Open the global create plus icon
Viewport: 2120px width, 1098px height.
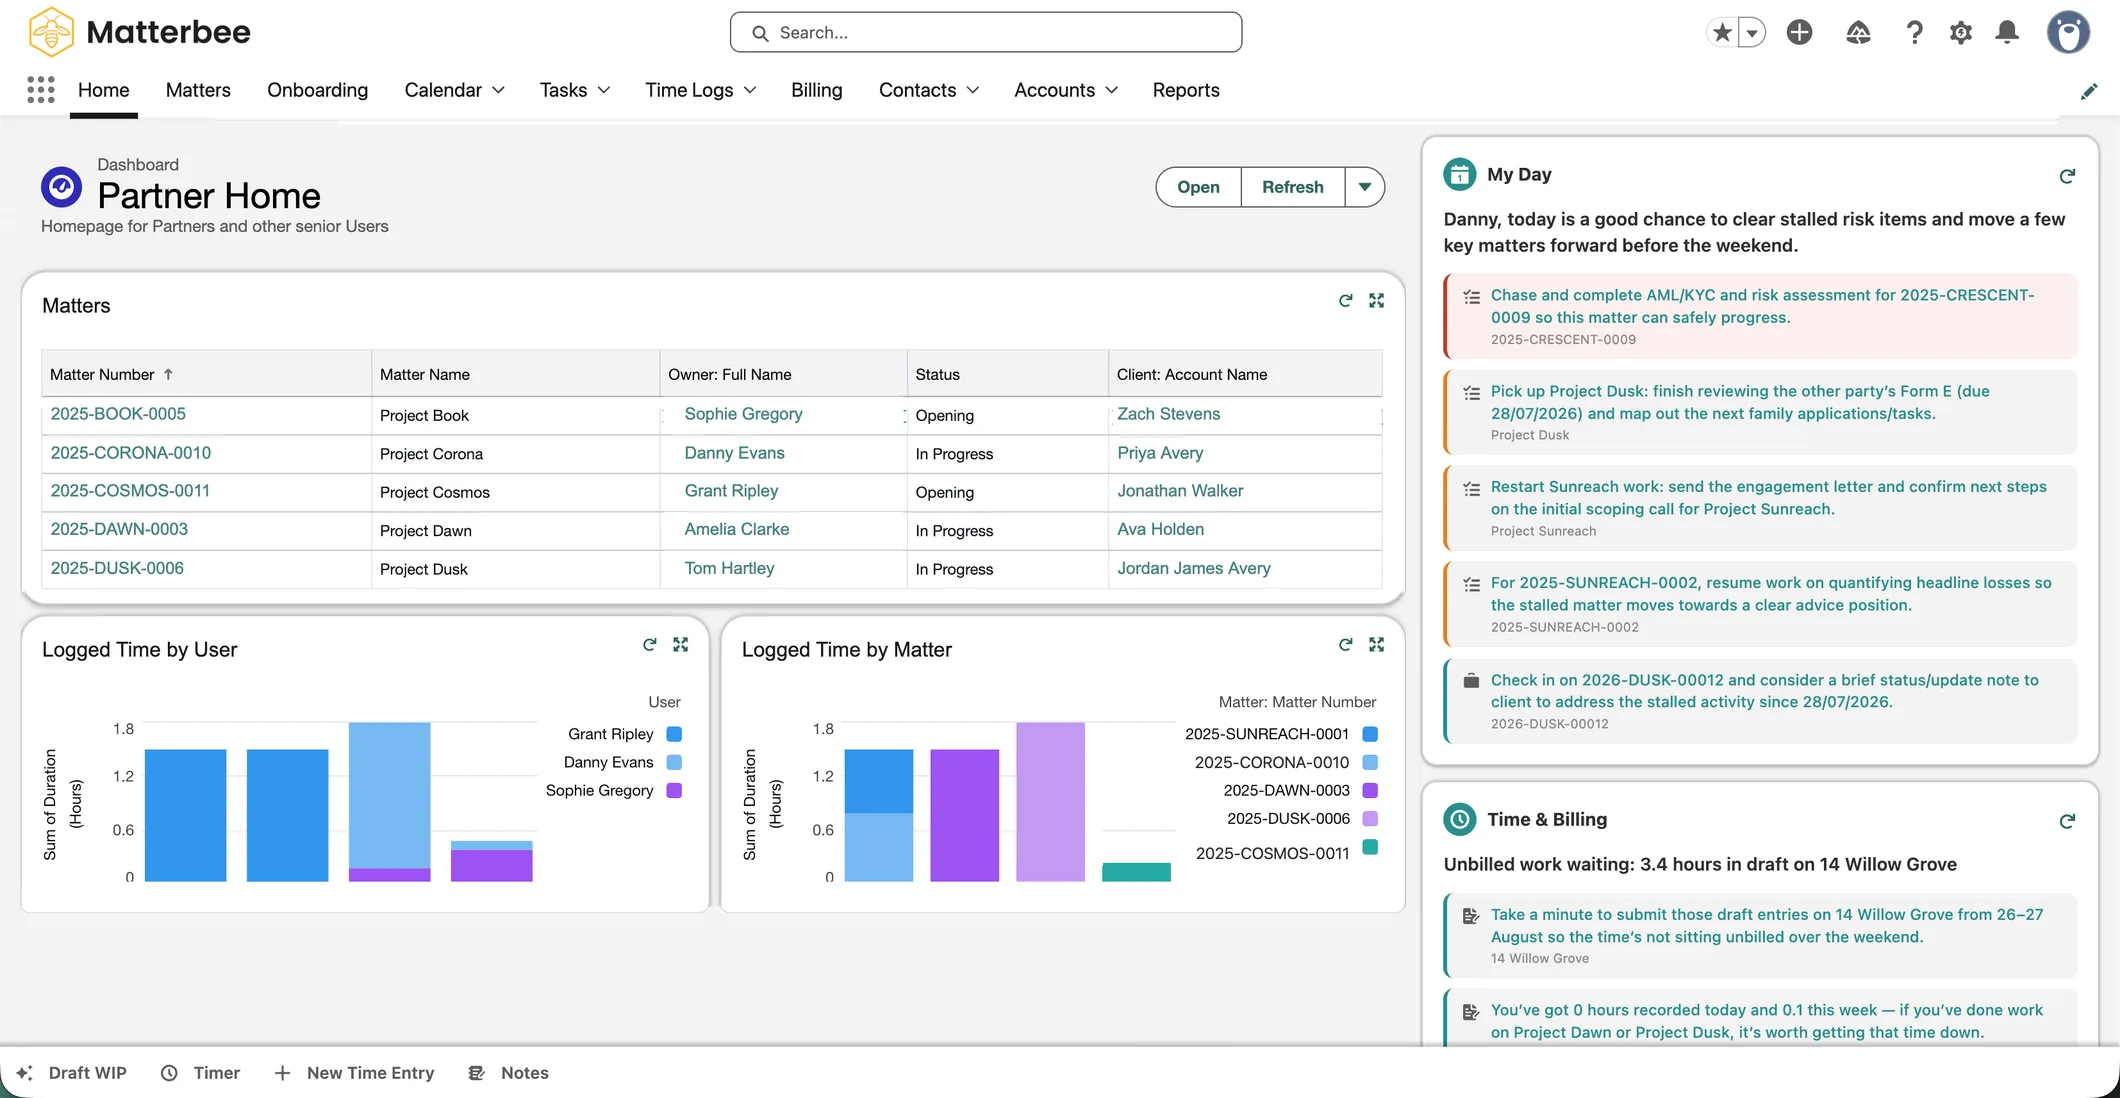point(1799,33)
